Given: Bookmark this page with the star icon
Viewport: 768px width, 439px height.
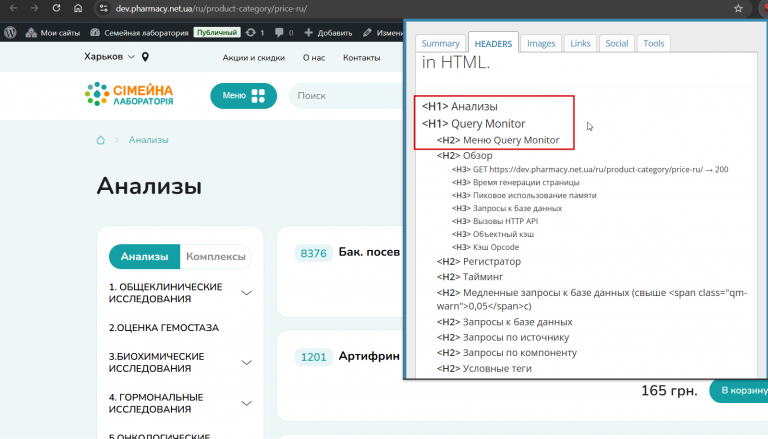Looking at the screenshot, I should coord(738,8).
